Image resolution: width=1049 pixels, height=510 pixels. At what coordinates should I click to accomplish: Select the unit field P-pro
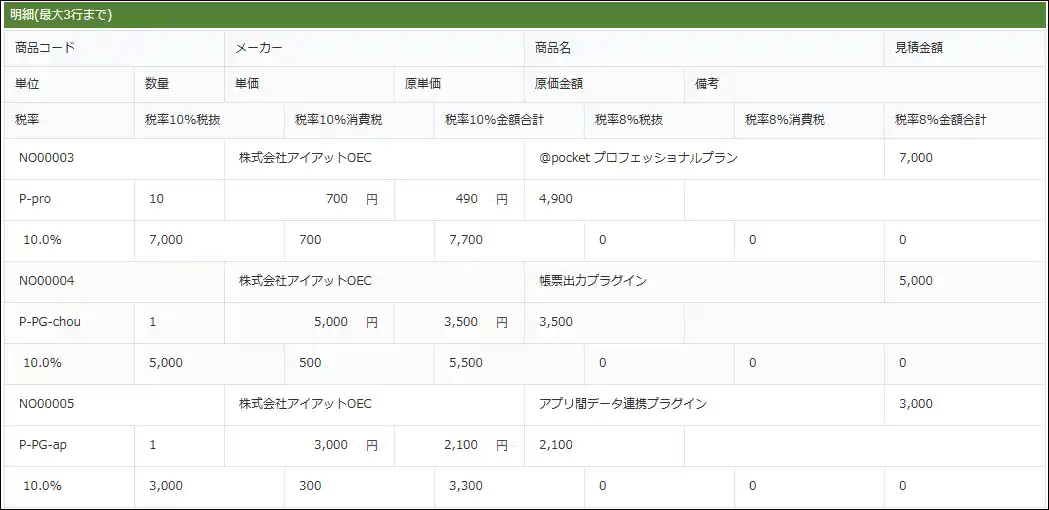(35, 199)
